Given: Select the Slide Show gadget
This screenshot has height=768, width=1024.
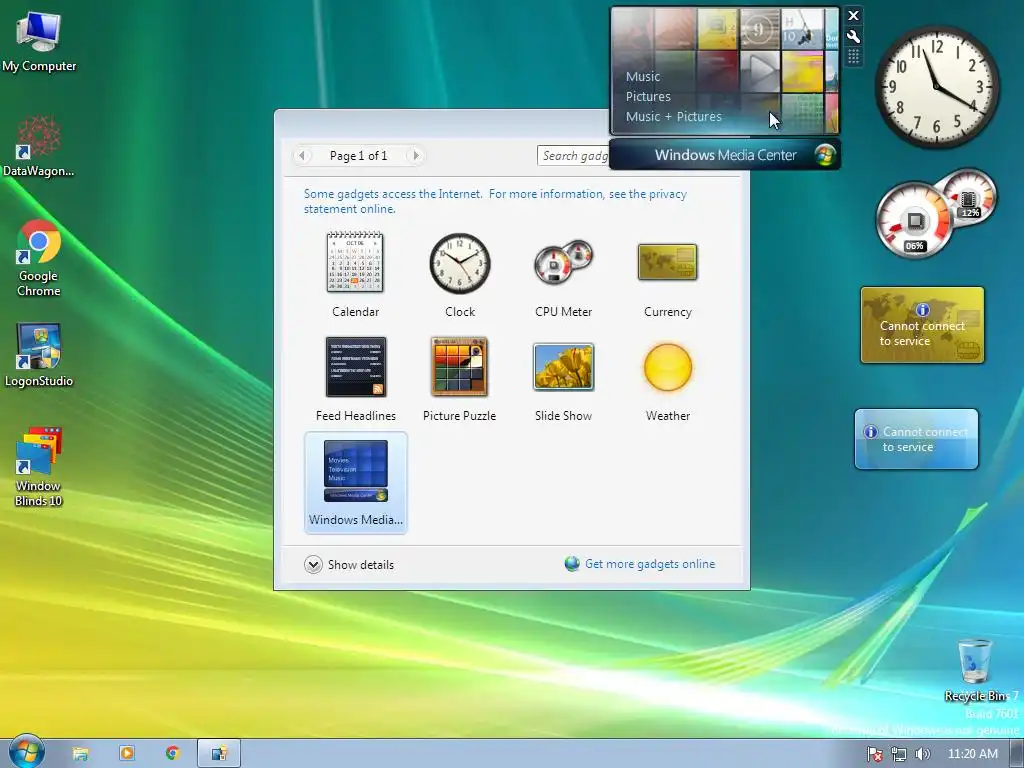Looking at the screenshot, I should tap(564, 379).
